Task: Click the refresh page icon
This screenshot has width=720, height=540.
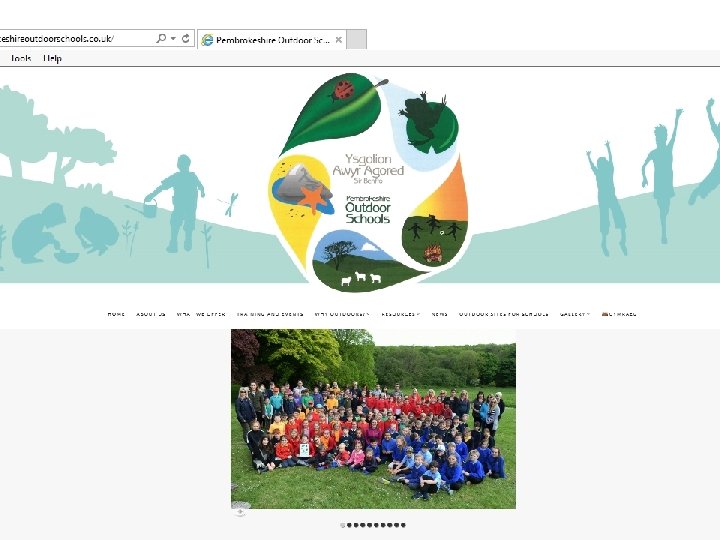Action: pyautogui.click(x=186, y=39)
